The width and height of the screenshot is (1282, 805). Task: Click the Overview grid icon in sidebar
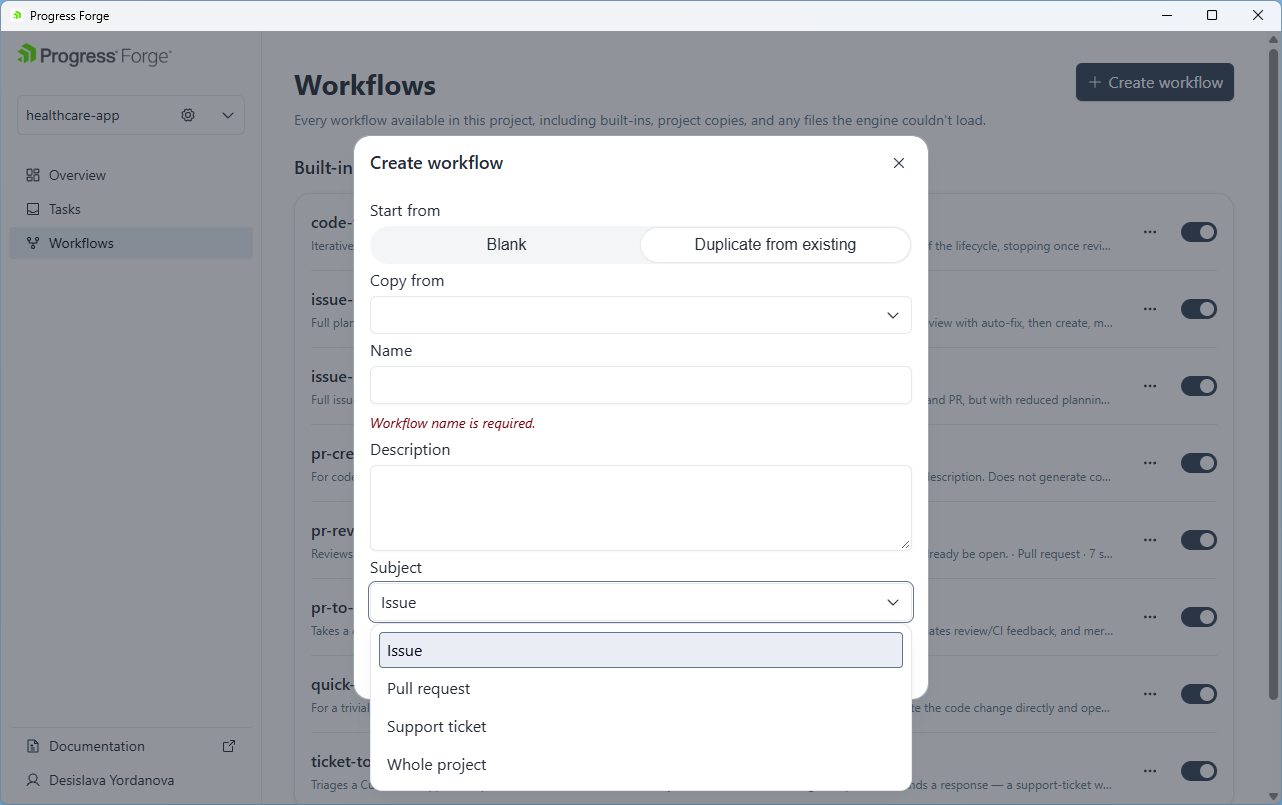[x=33, y=175]
